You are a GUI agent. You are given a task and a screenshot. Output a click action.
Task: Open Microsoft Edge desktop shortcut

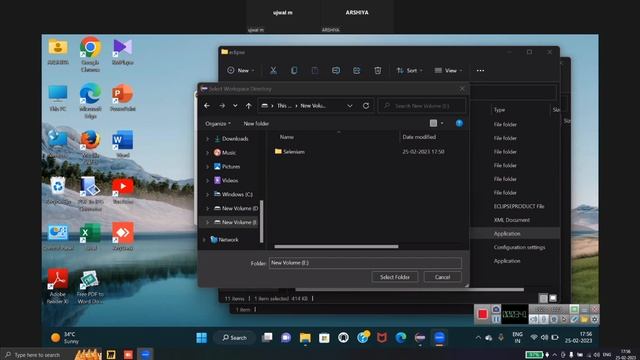click(90, 101)
